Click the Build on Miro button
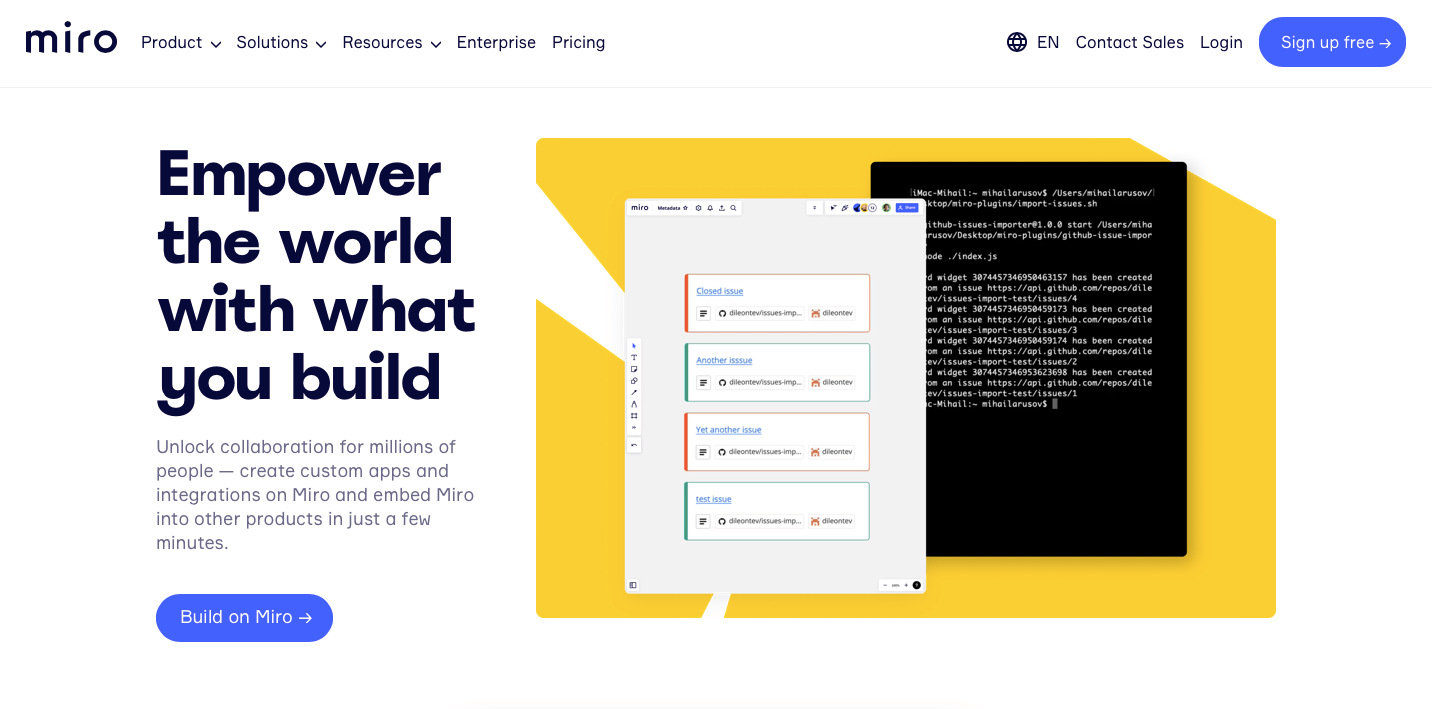This screenshot has width=1432, height=709. tap(244, 617)
